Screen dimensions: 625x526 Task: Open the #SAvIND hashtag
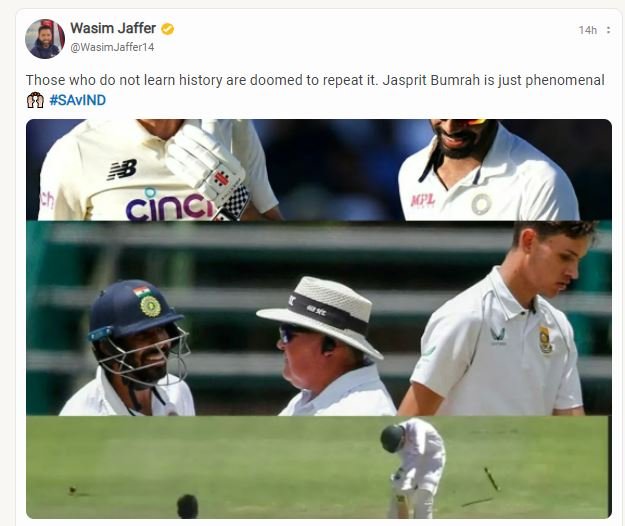(x=78, y=100)
